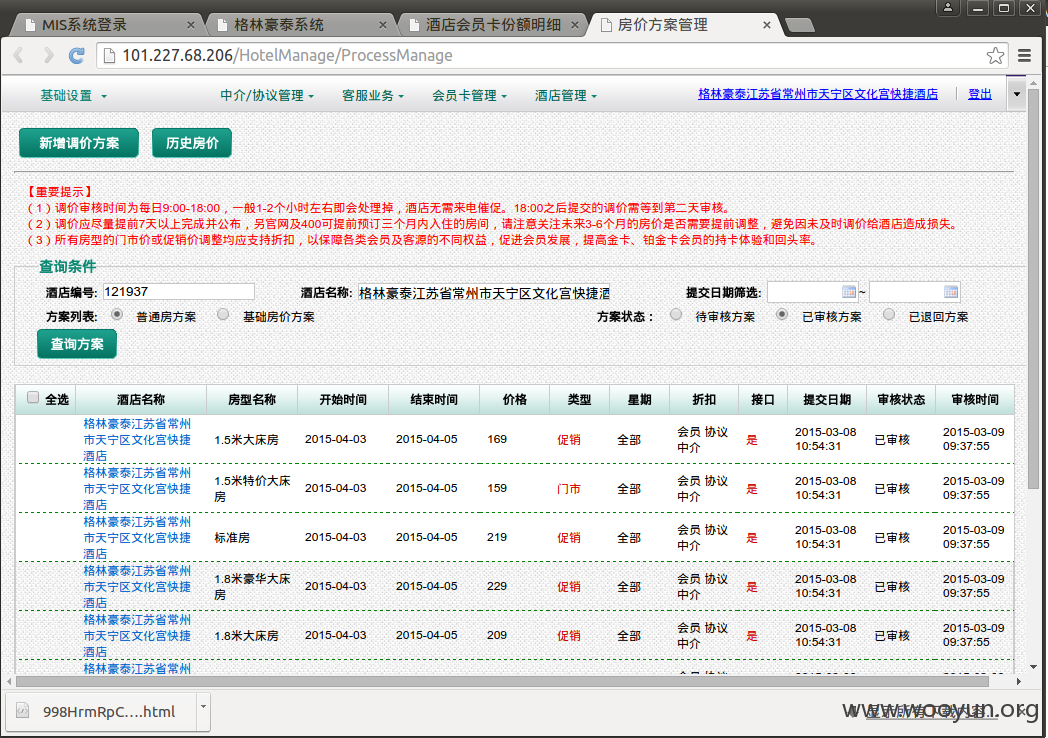1048x738 pixels.
Task: Select the 房价方案管理 tab
Action: (683, 25)
